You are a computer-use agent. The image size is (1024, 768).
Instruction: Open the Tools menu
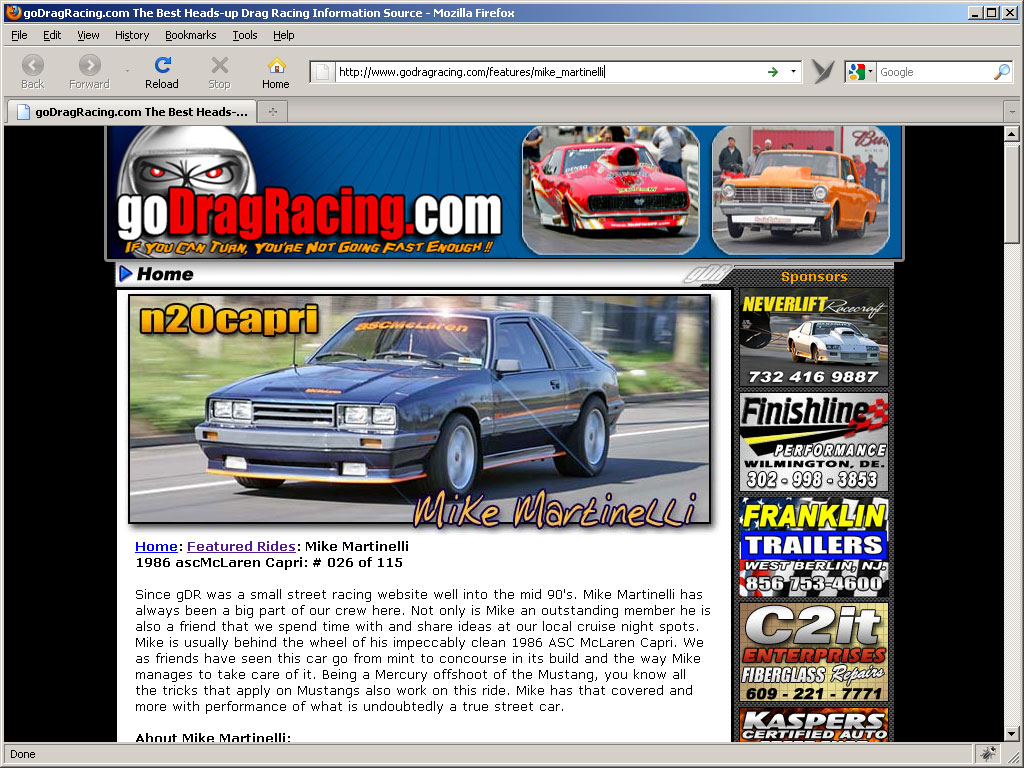(245, 35)
